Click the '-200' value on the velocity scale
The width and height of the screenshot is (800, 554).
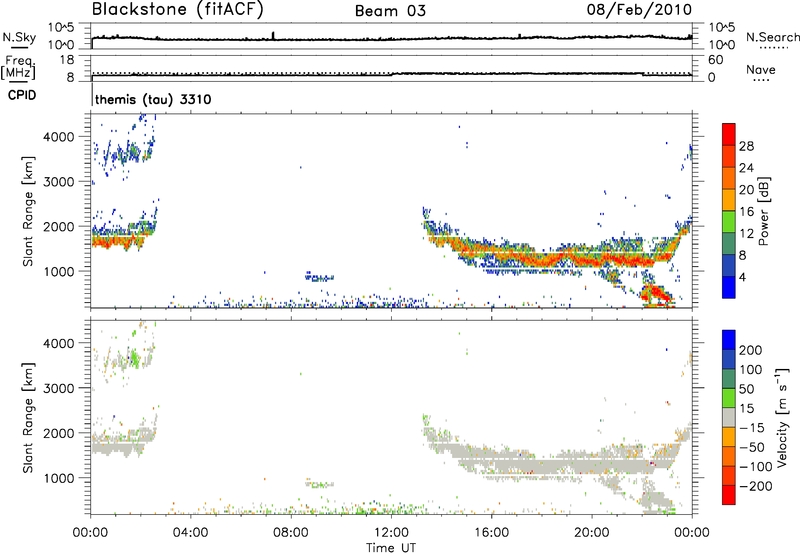click(x=756, y=486)
